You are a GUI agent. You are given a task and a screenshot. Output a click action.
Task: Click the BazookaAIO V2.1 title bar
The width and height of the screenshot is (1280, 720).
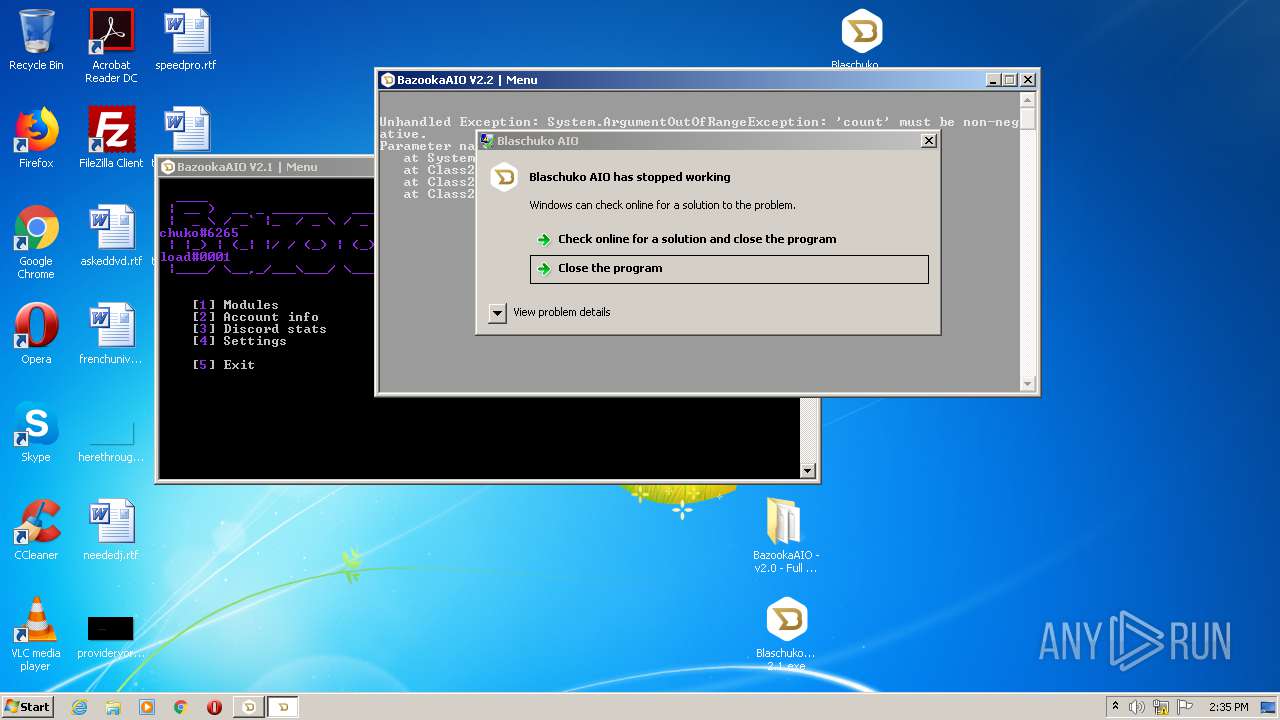(268, 167)
